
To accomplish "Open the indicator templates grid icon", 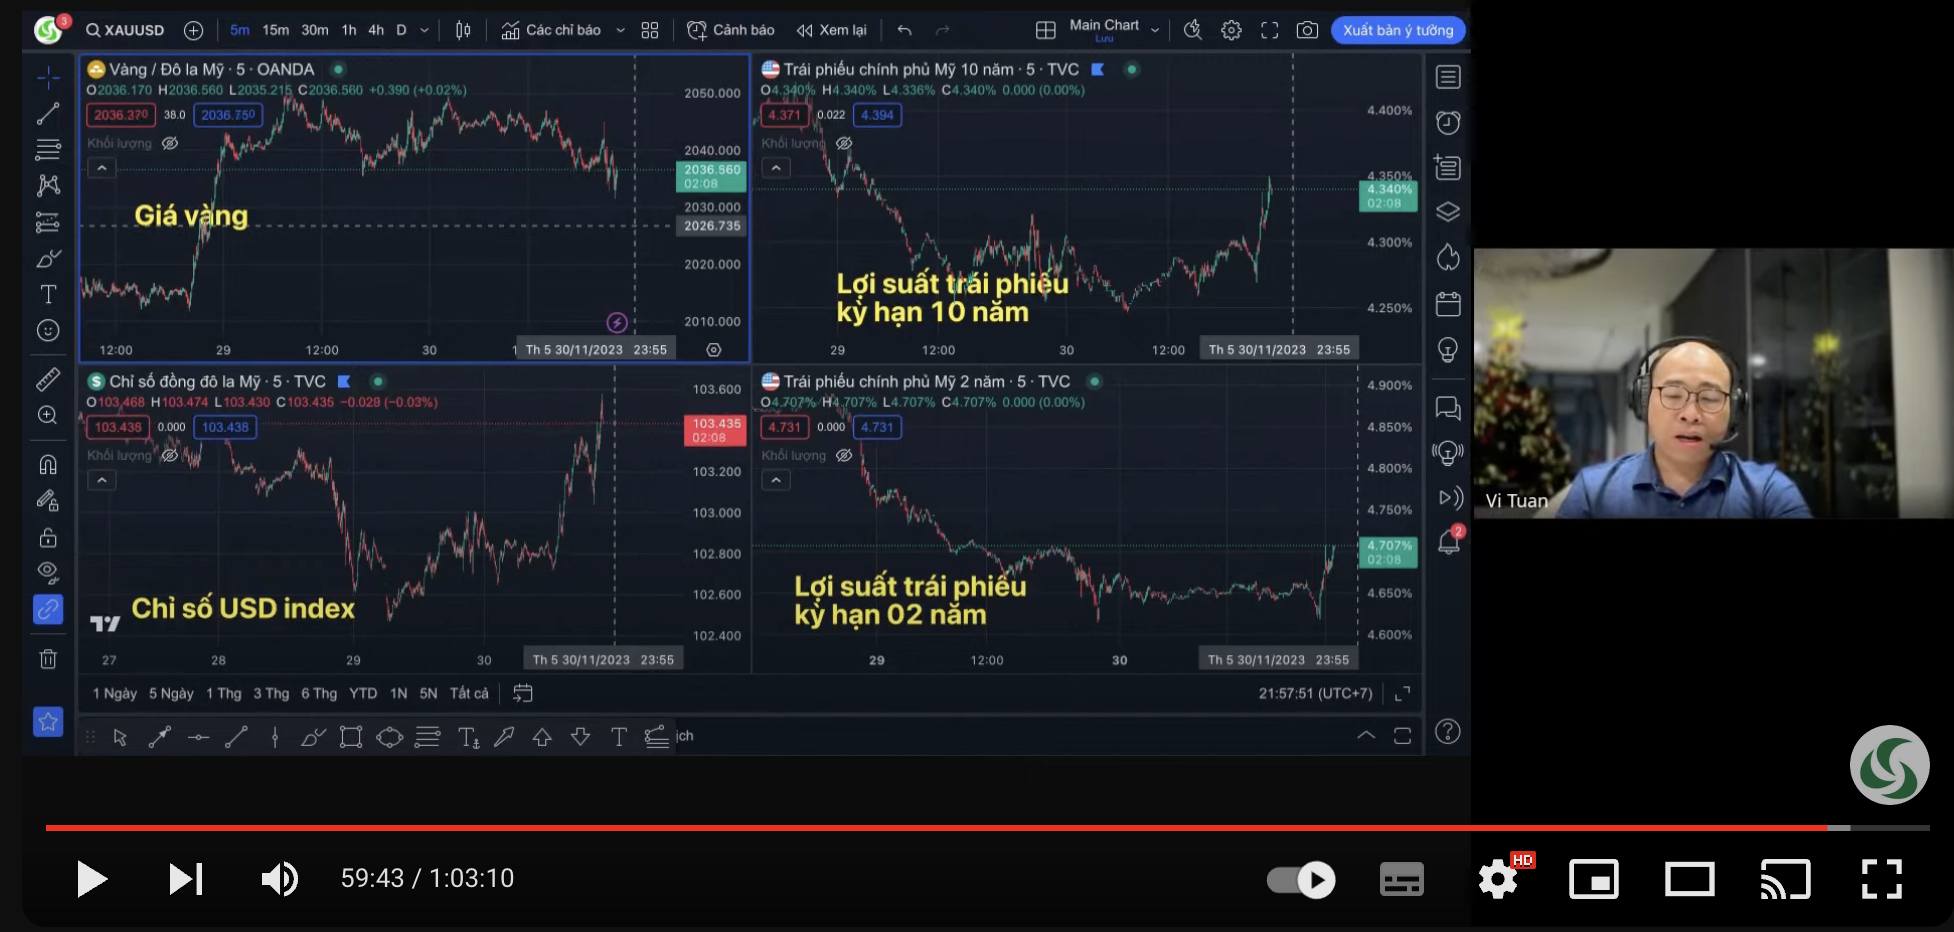I will [x=650, y=30].
